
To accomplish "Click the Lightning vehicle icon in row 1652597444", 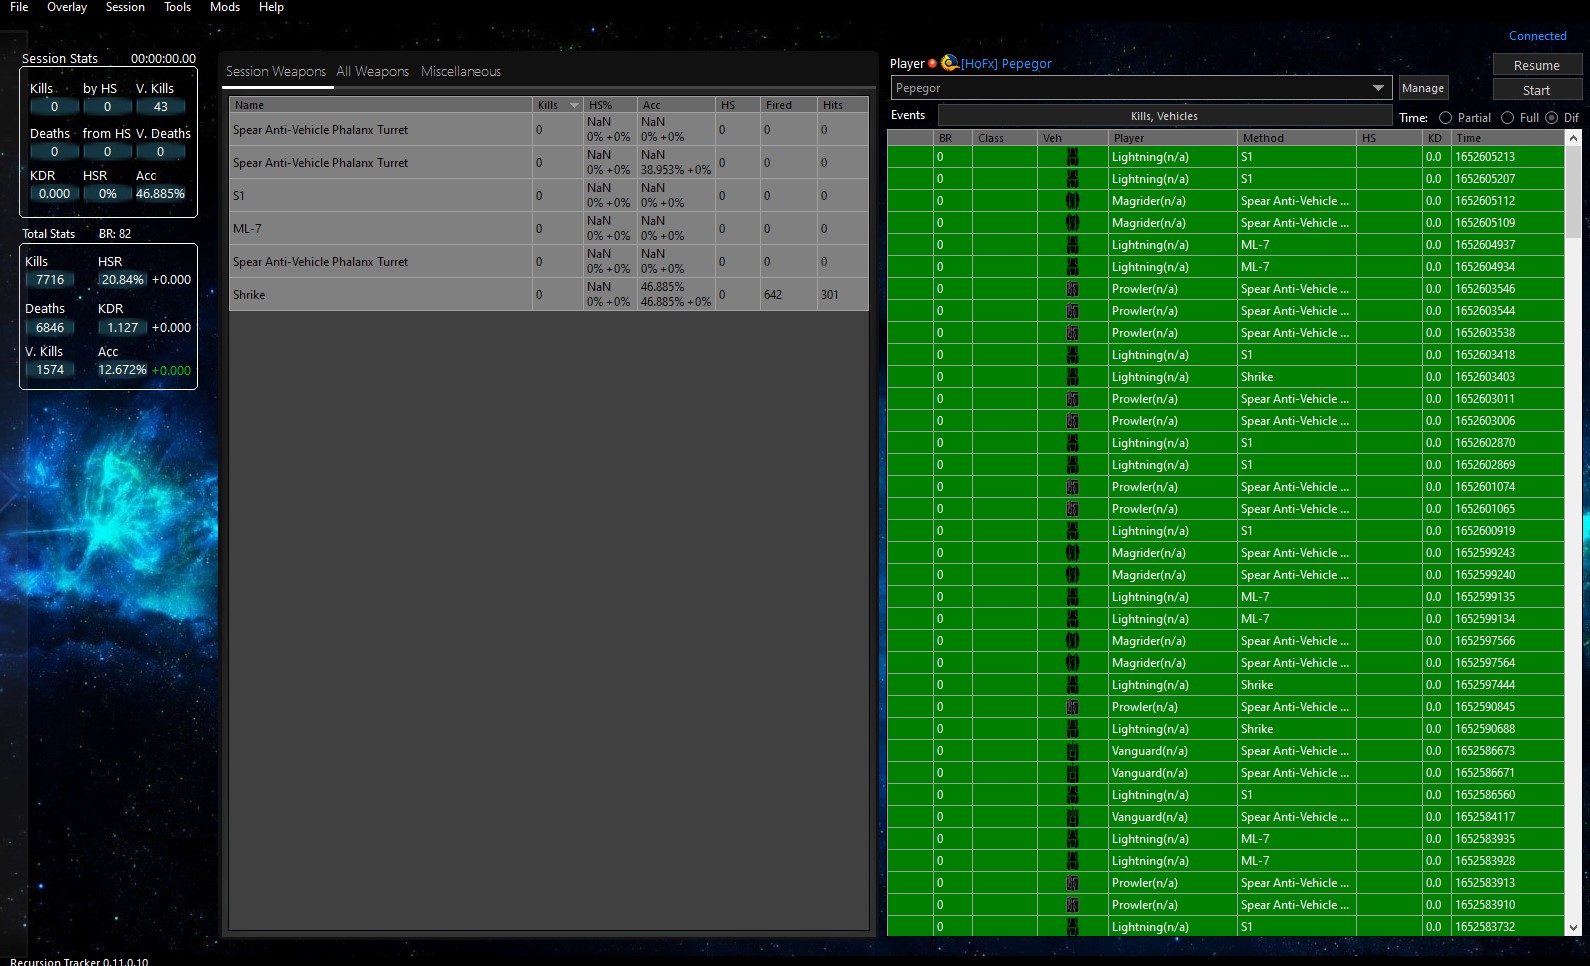I will point(1072,685).
